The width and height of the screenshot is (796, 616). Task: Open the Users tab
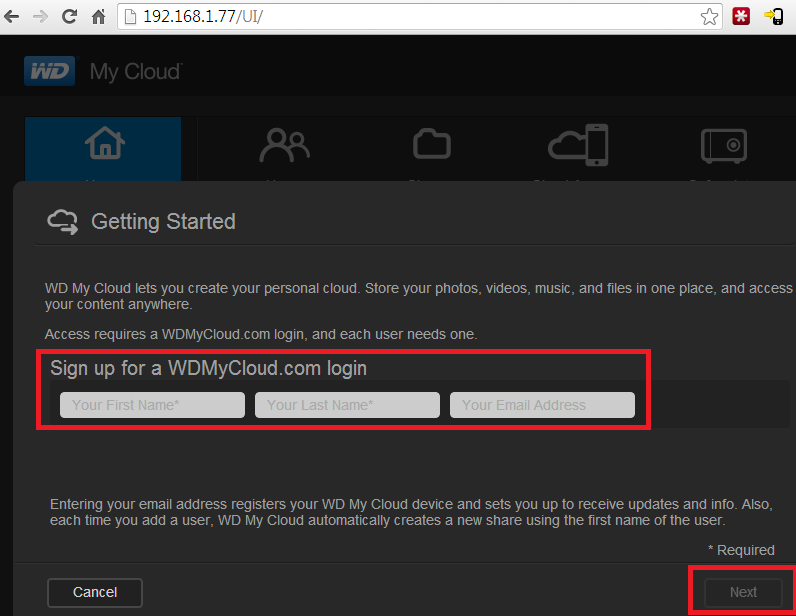[284, 150]
